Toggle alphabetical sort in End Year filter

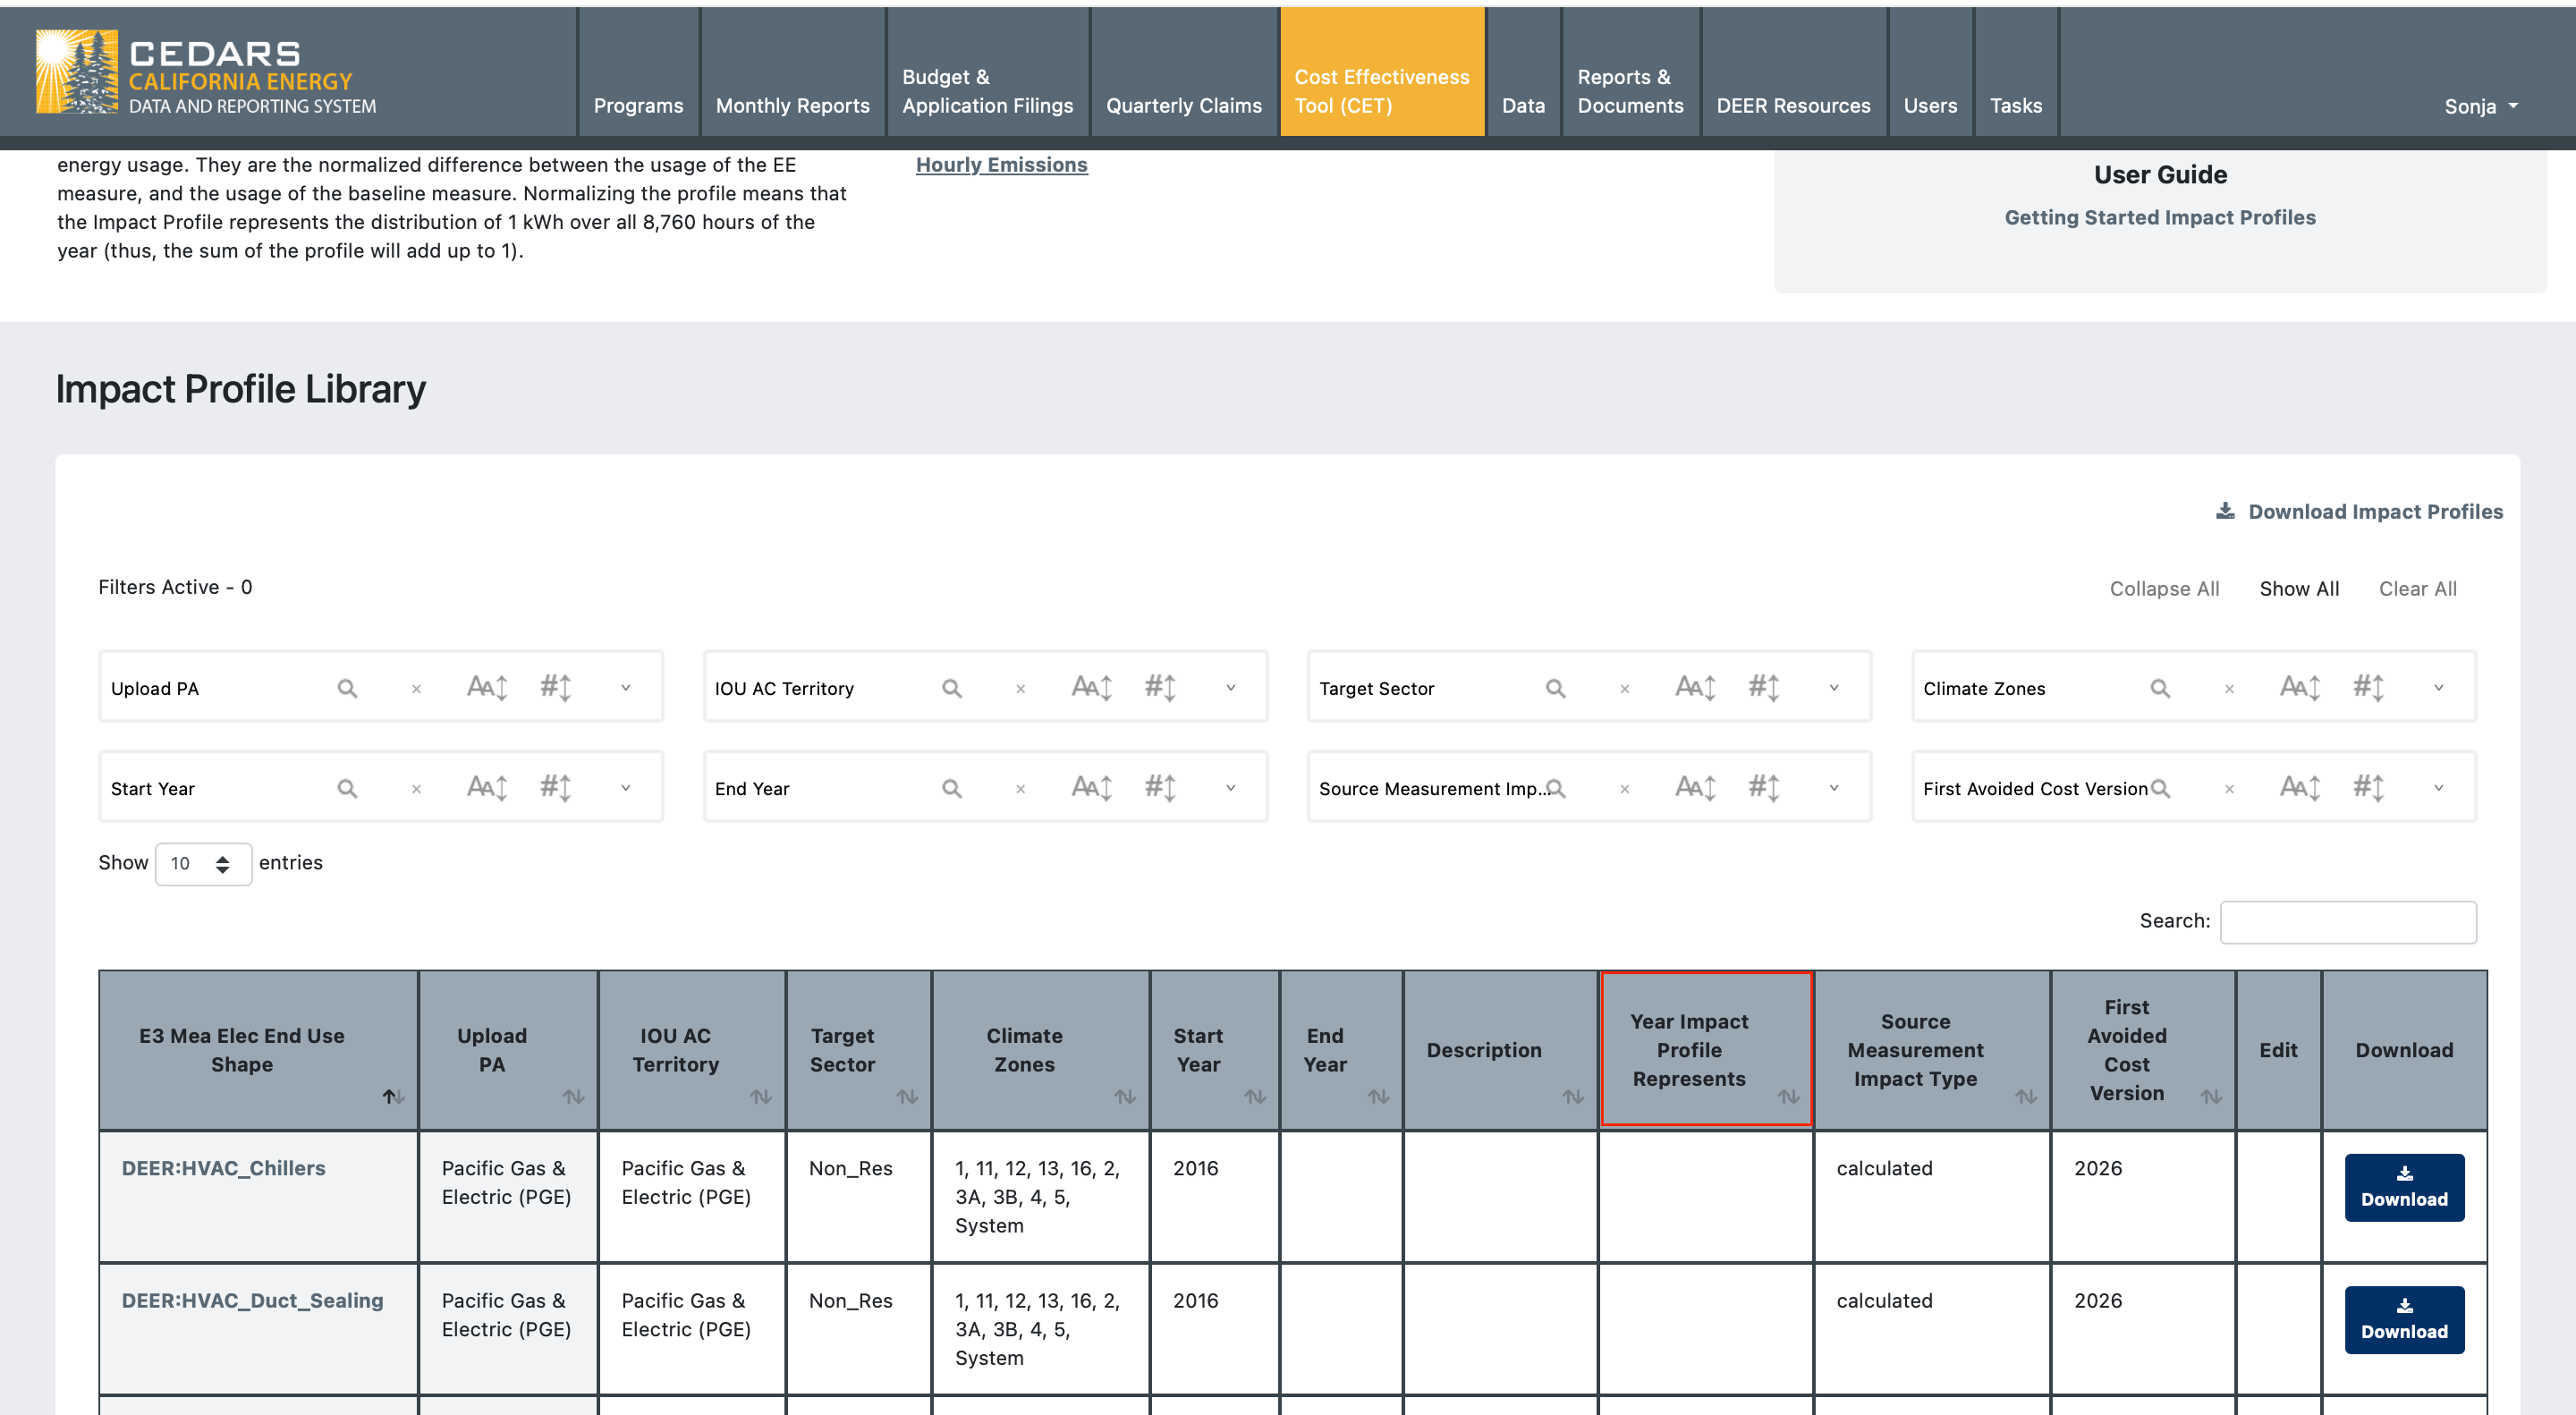pos(1092,788)
